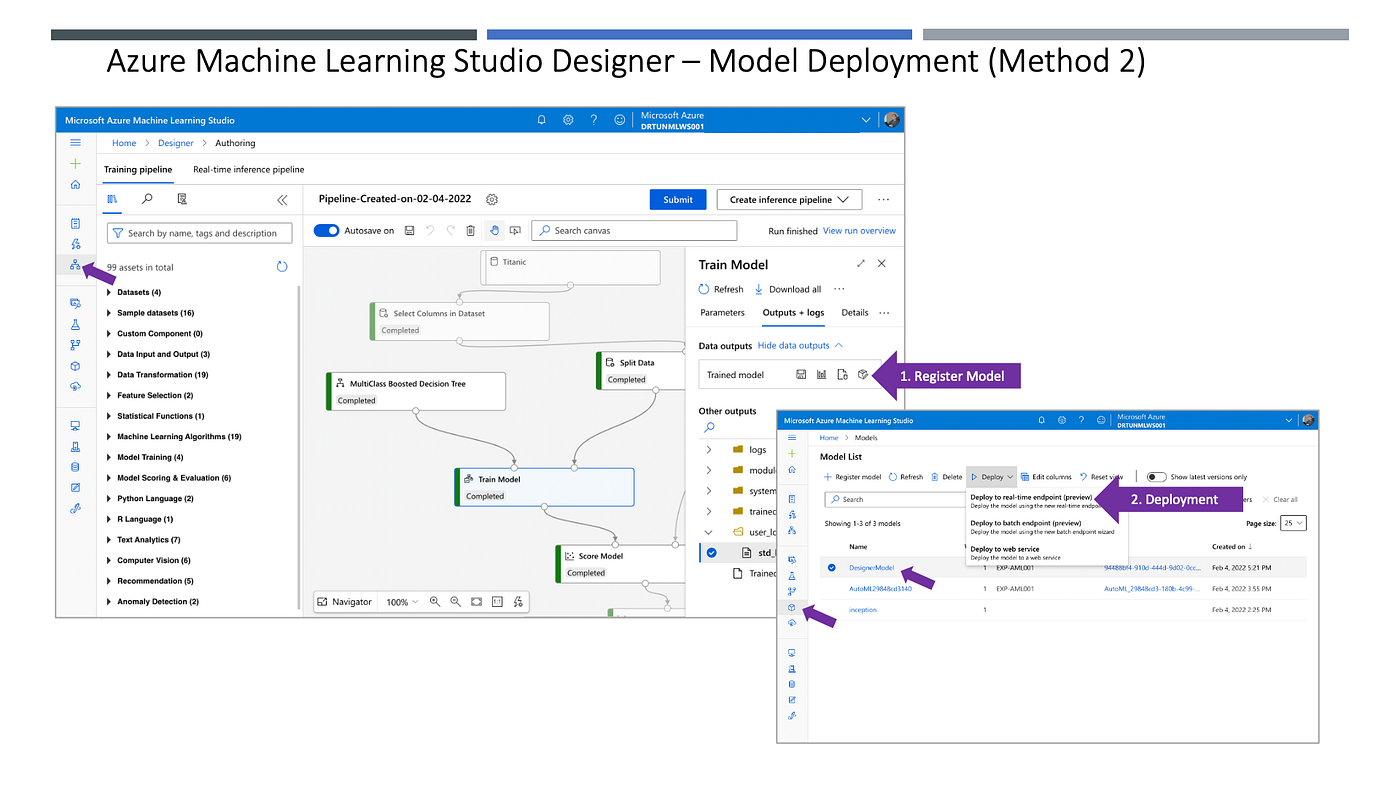
Task: Switch to search magnifier tab in asset panel
Action: tap(147, 199)
